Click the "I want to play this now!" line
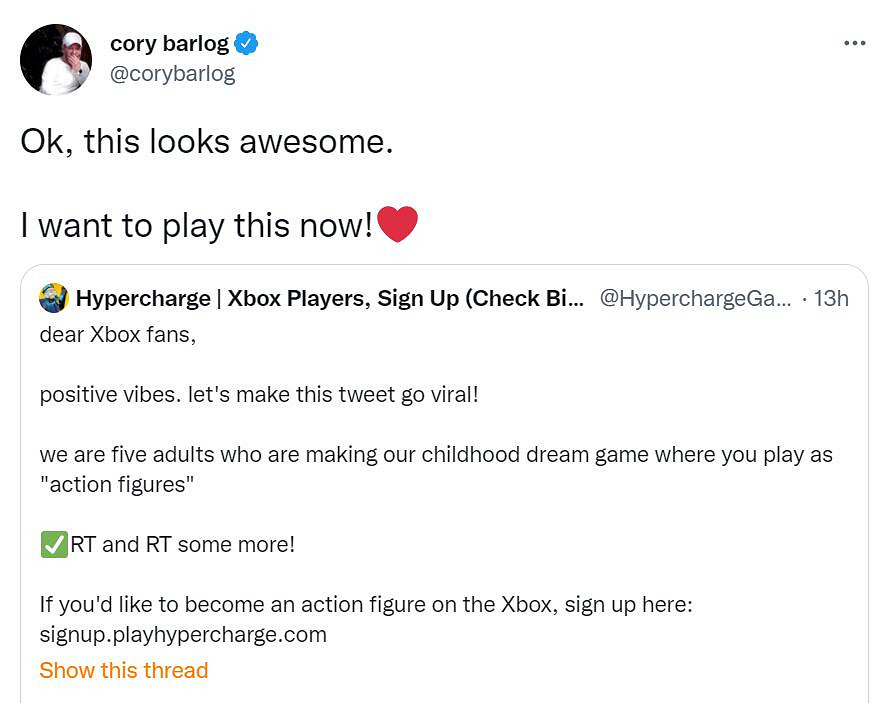 click(x=196, y=225)
